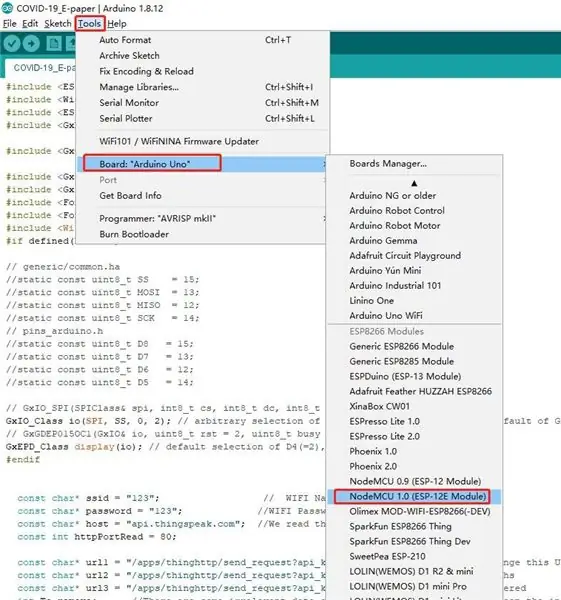Image resolution: width=561 pixels, height=600 pixels.
Task: Expand the Board: "Arduino Uno" submenu
Action: (202, 164)
